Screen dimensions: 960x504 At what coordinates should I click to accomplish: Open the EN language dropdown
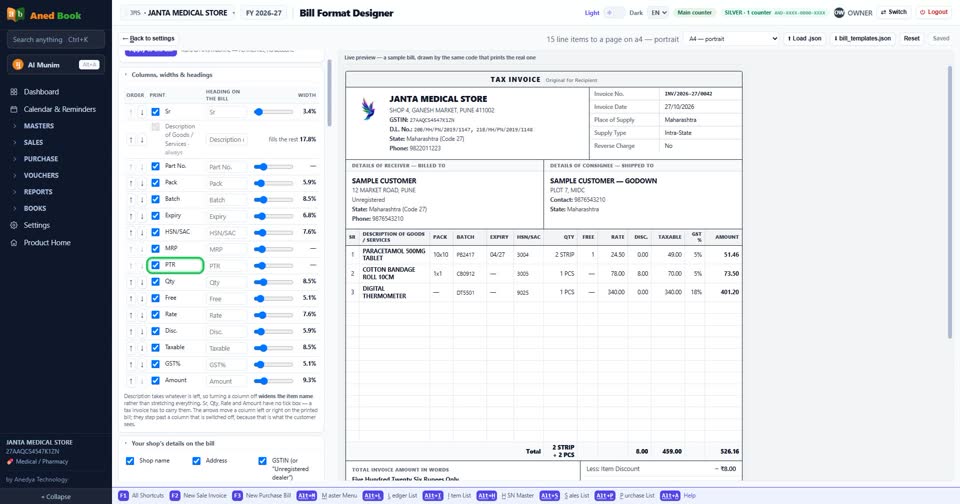click(658, 12)
